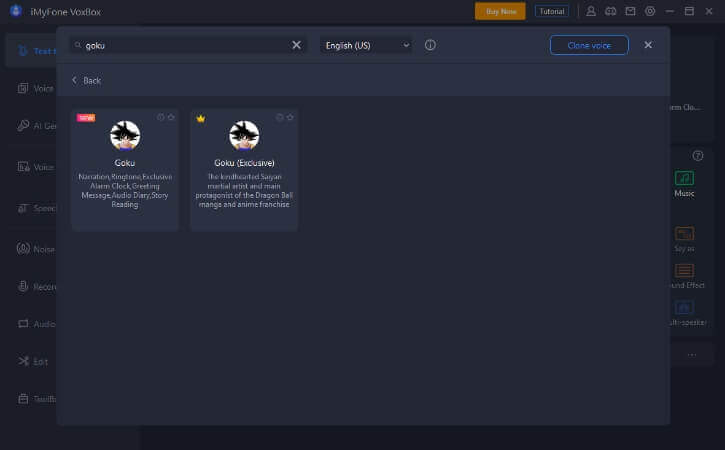This screenshot has height=450, width=725.
Task: Close the voice selection dialog
Action: click(x=648, y=45)
